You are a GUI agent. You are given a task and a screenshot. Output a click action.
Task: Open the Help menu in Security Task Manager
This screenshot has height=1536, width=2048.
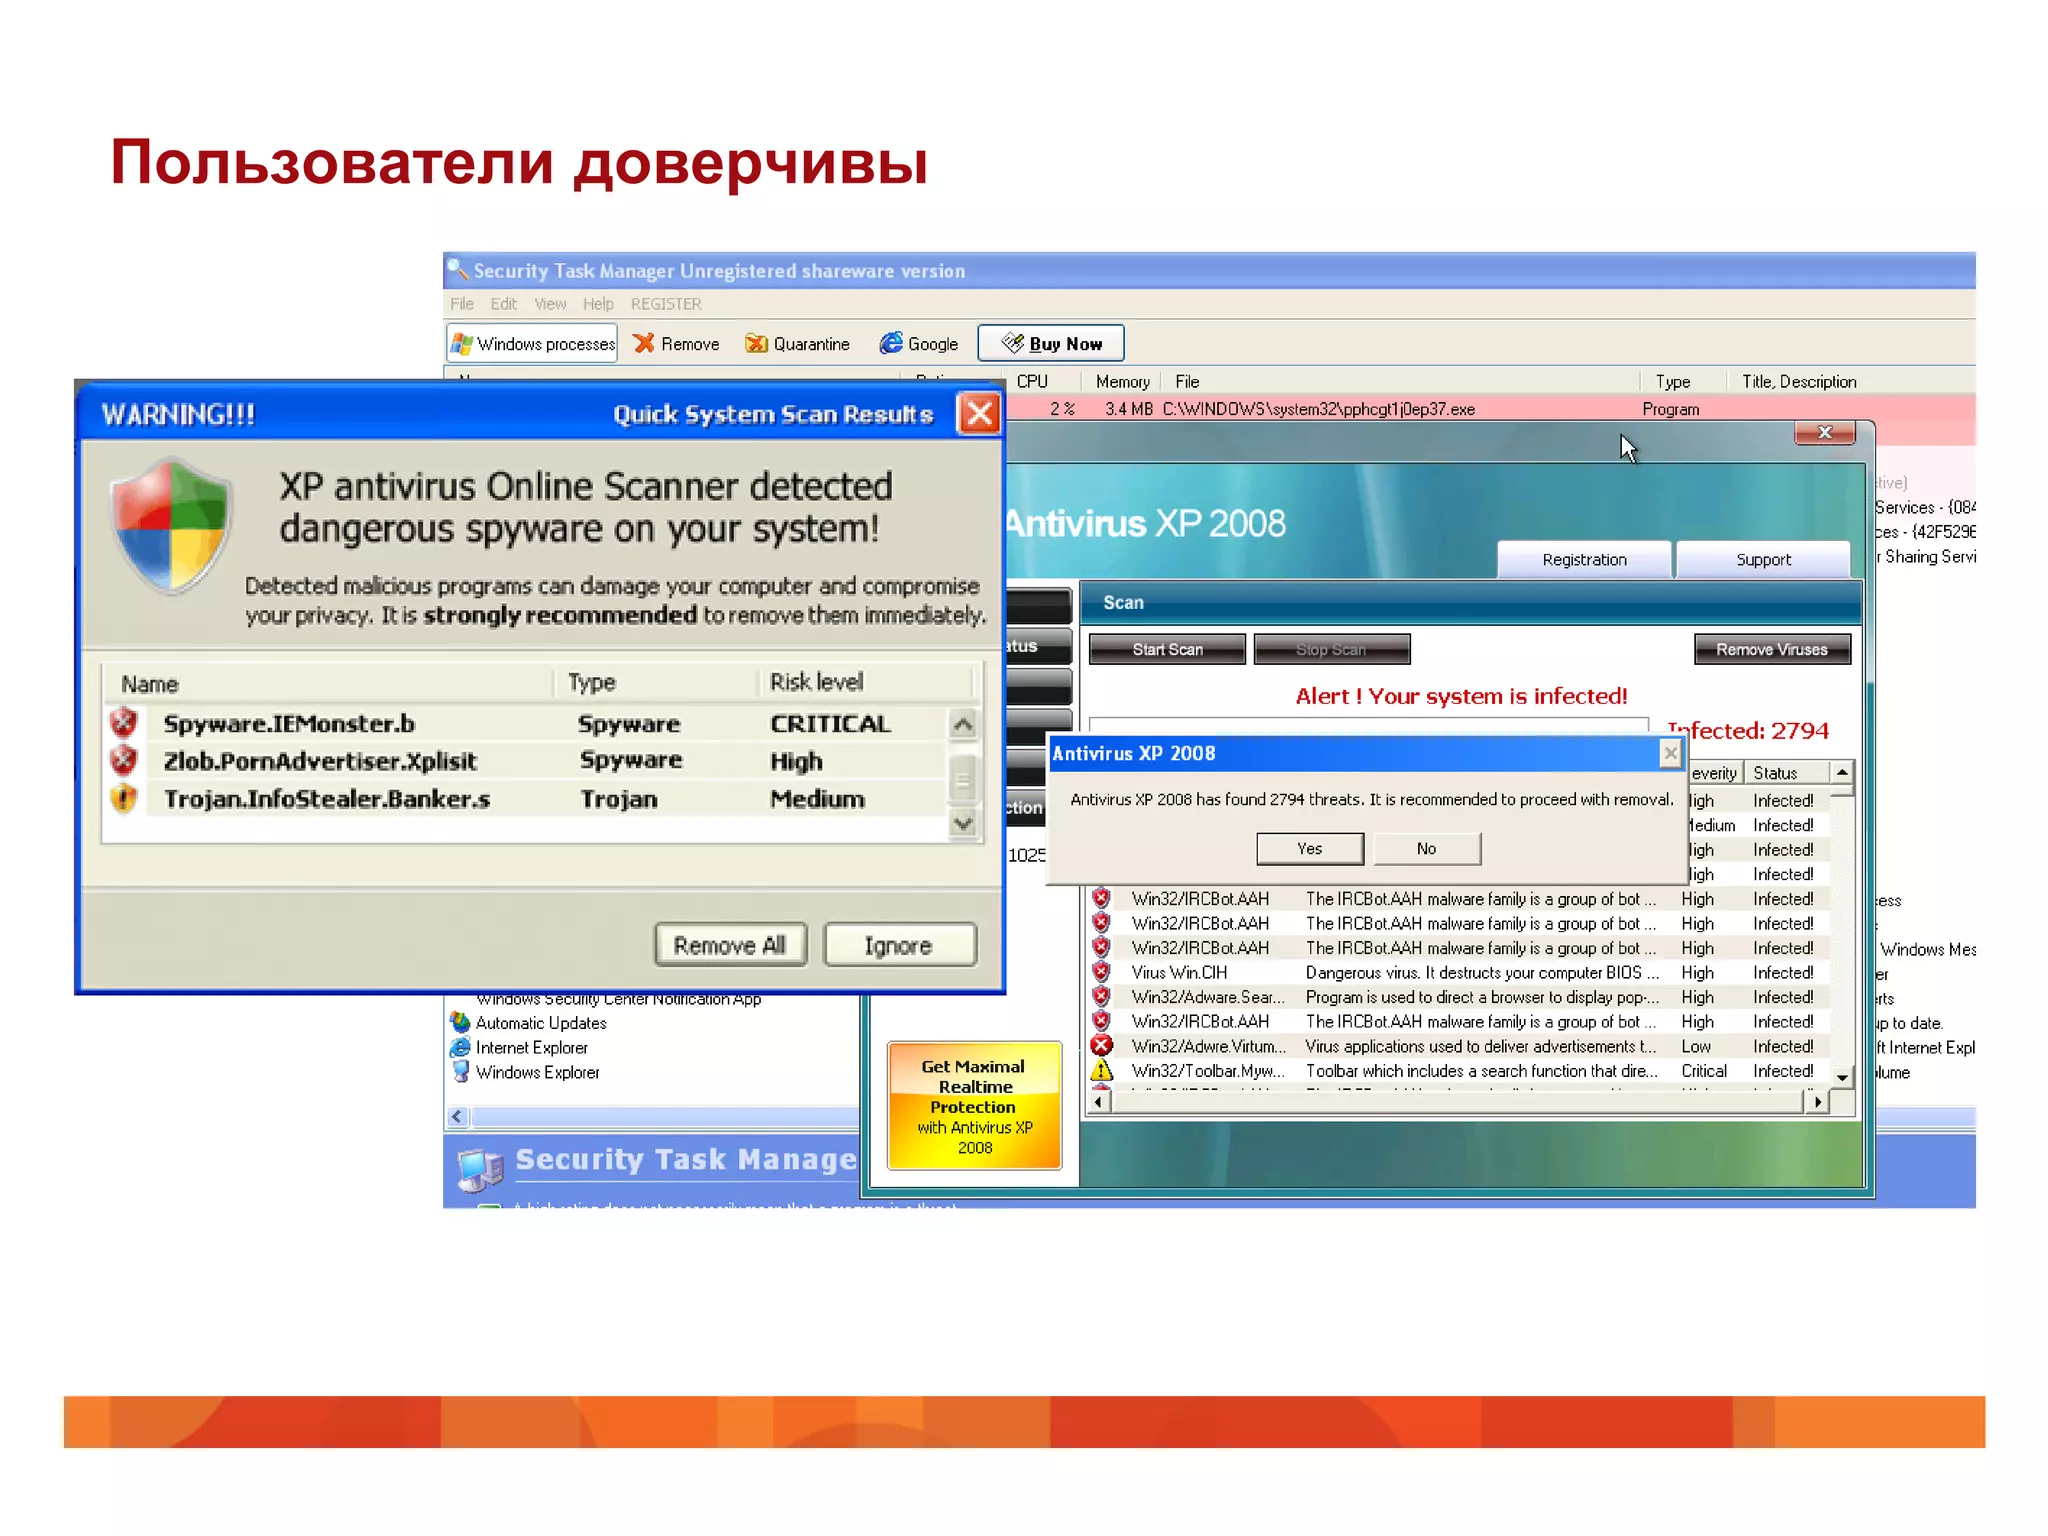point(598,304)
